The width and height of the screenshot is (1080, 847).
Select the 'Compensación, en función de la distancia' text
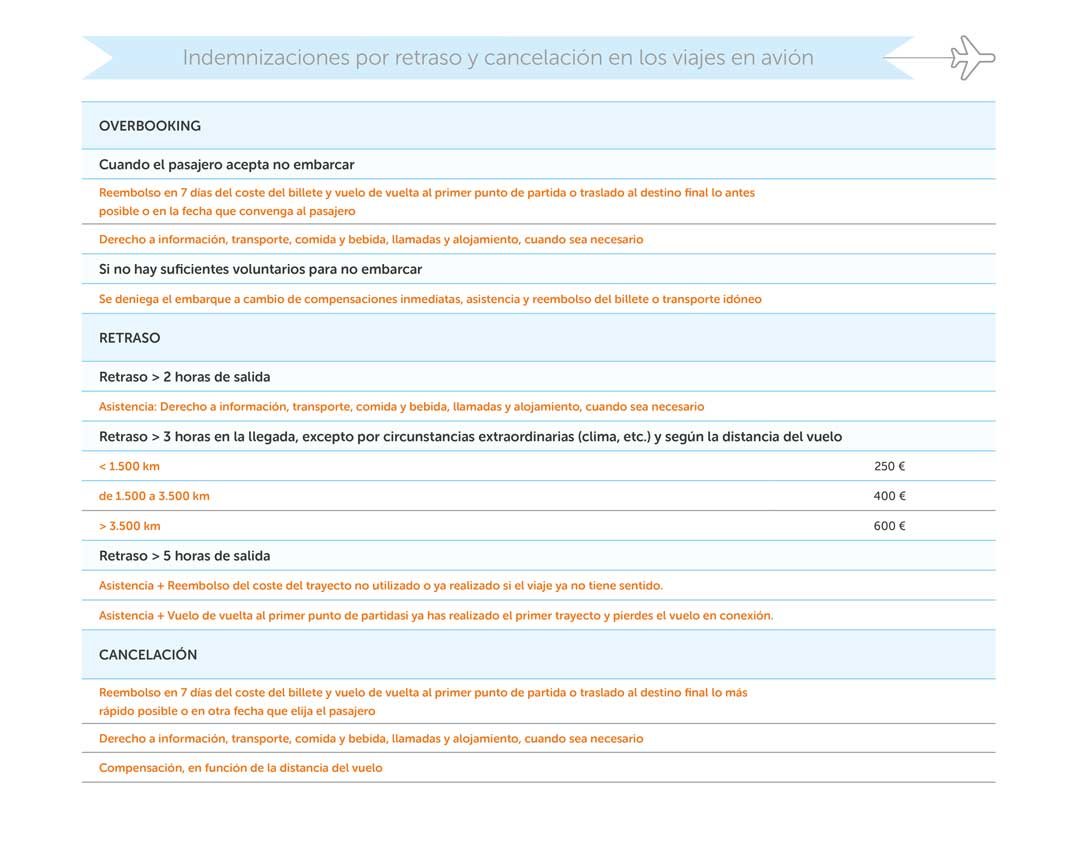[x=240, y=767]
